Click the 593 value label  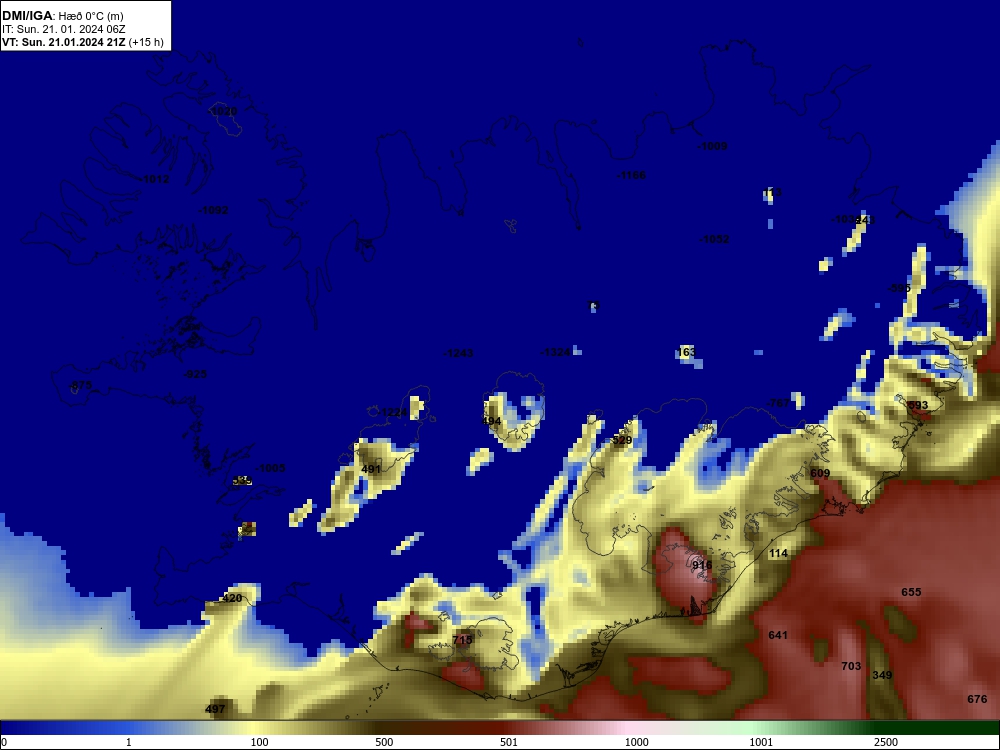[918, 405]
